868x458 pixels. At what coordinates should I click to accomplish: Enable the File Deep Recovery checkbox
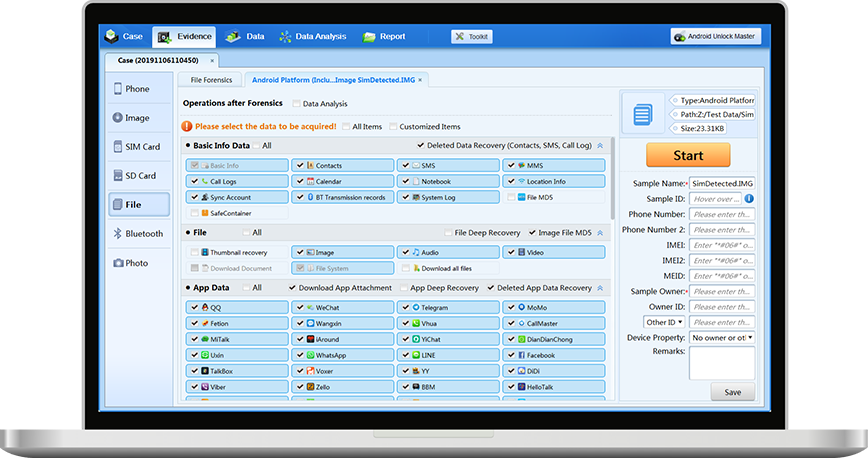coord(446,233)
